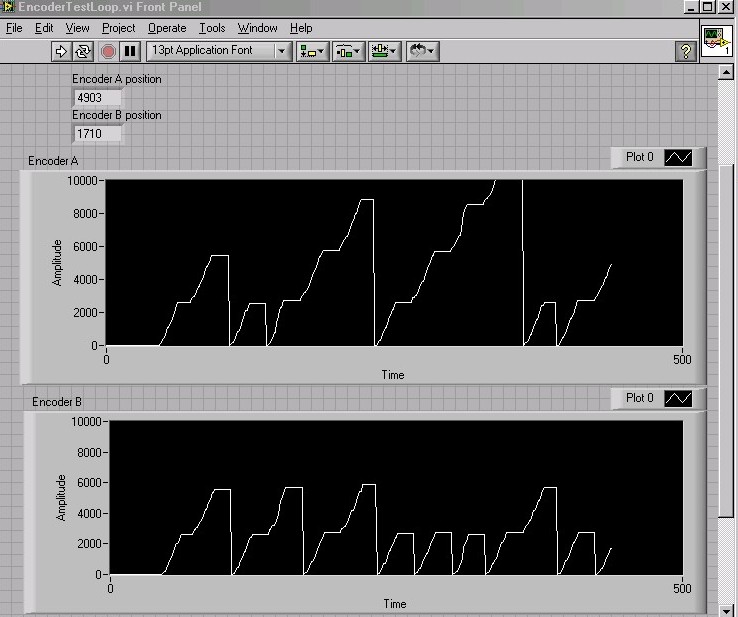
Task: Click the Time axis label on Encoder B chart
Action: [x=395, y=604]
